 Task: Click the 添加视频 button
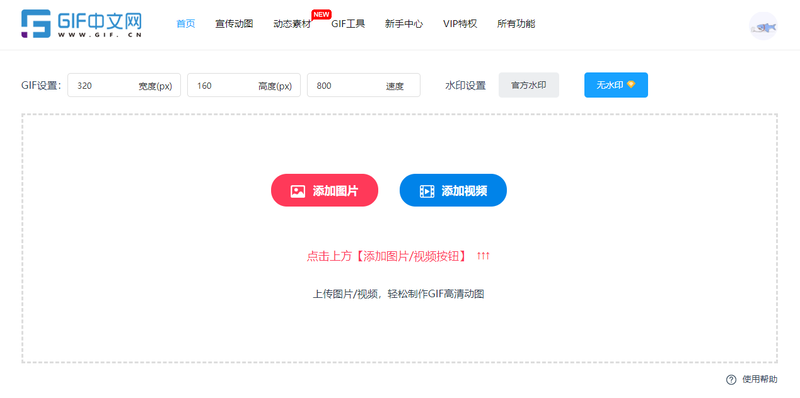click(x=453, y=190)
